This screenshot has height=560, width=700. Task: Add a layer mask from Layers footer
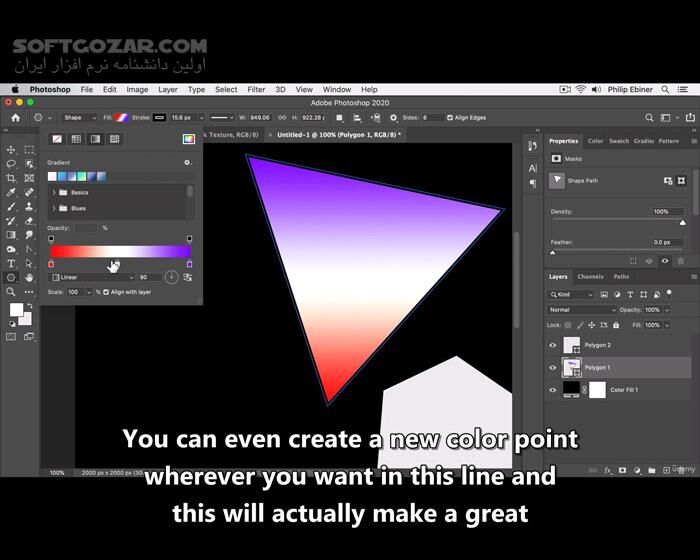point(622,470)
